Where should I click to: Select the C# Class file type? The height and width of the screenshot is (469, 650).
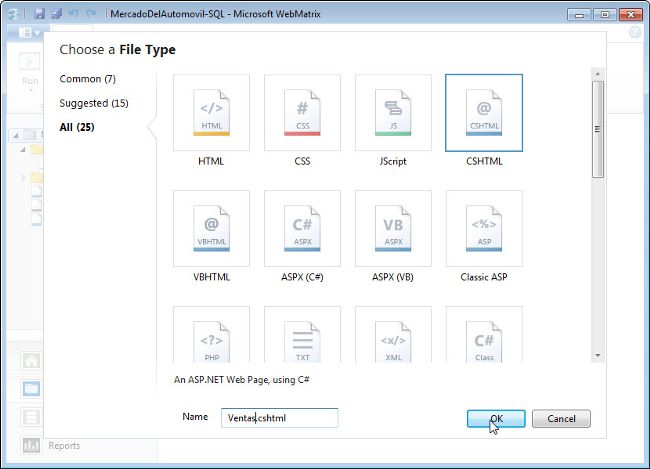[x=484, y=335]
